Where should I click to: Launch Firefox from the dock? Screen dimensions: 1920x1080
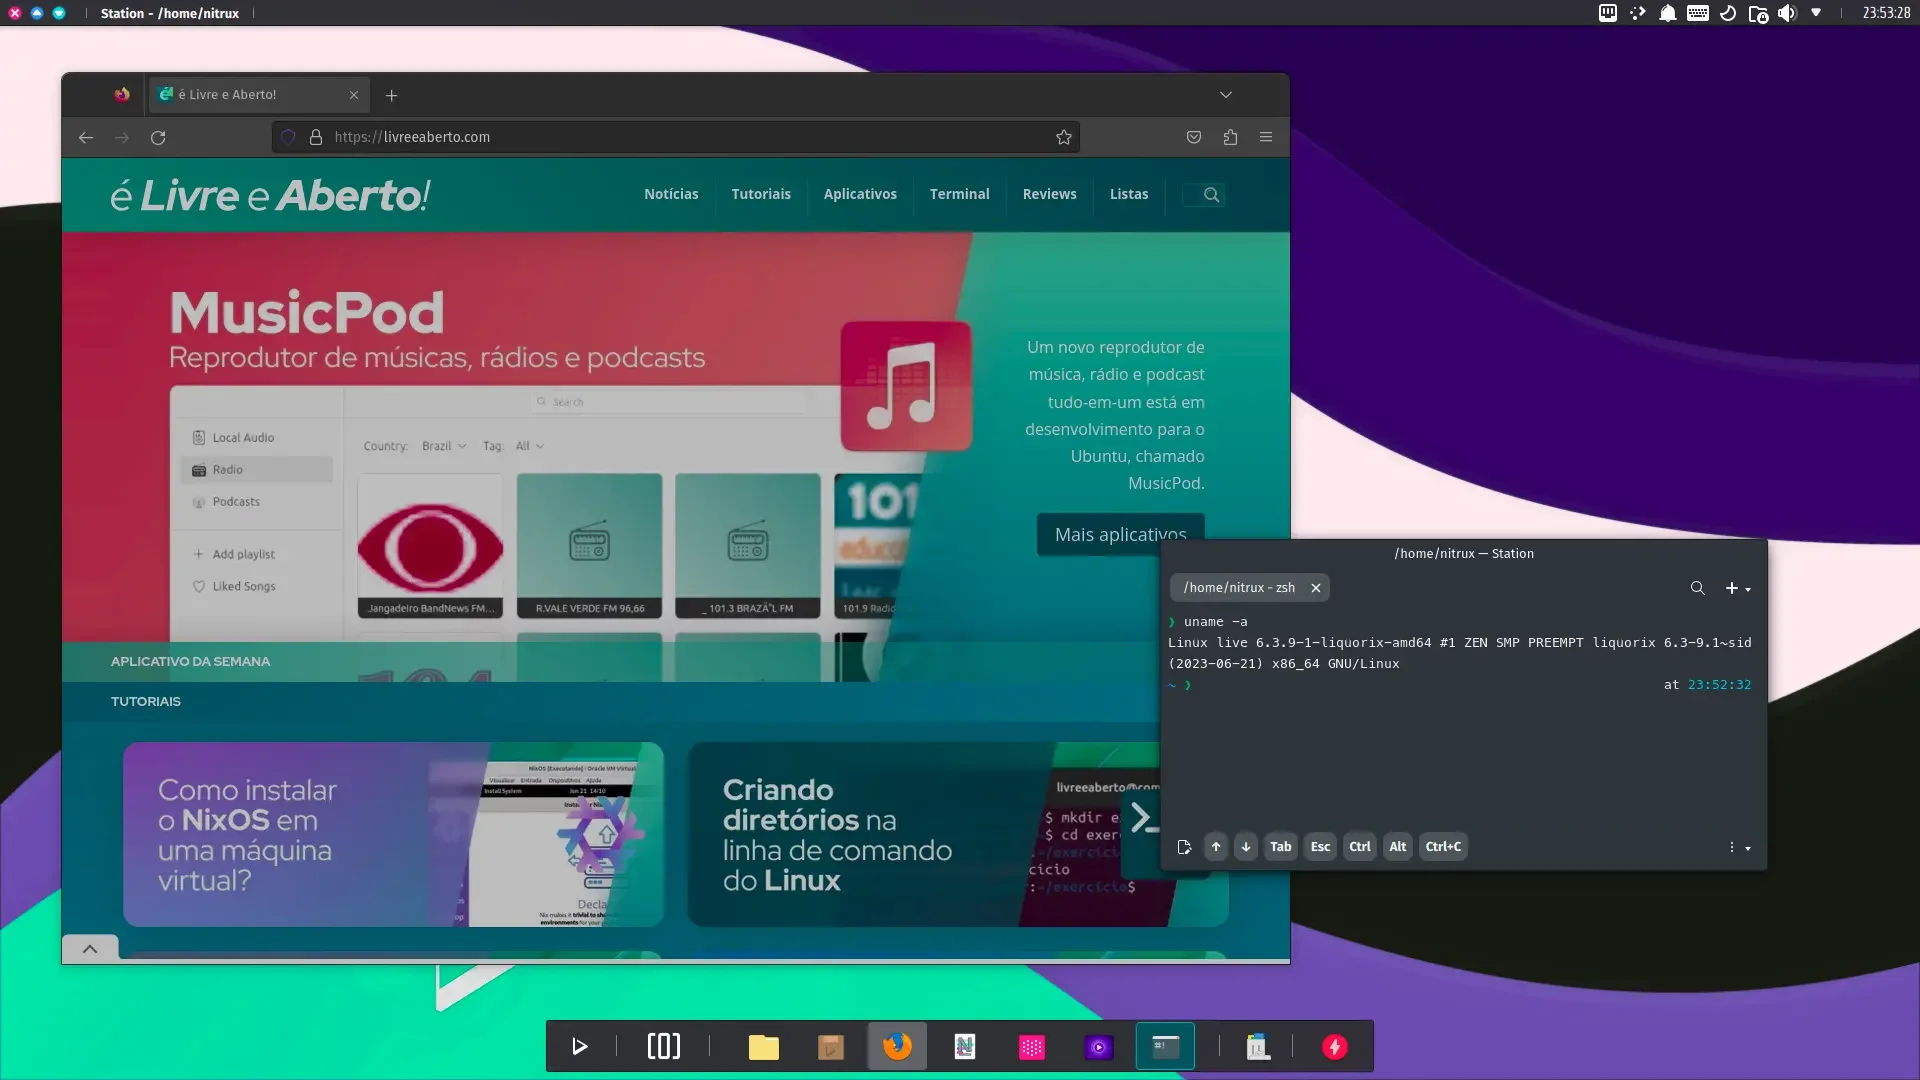[897, 1046]
